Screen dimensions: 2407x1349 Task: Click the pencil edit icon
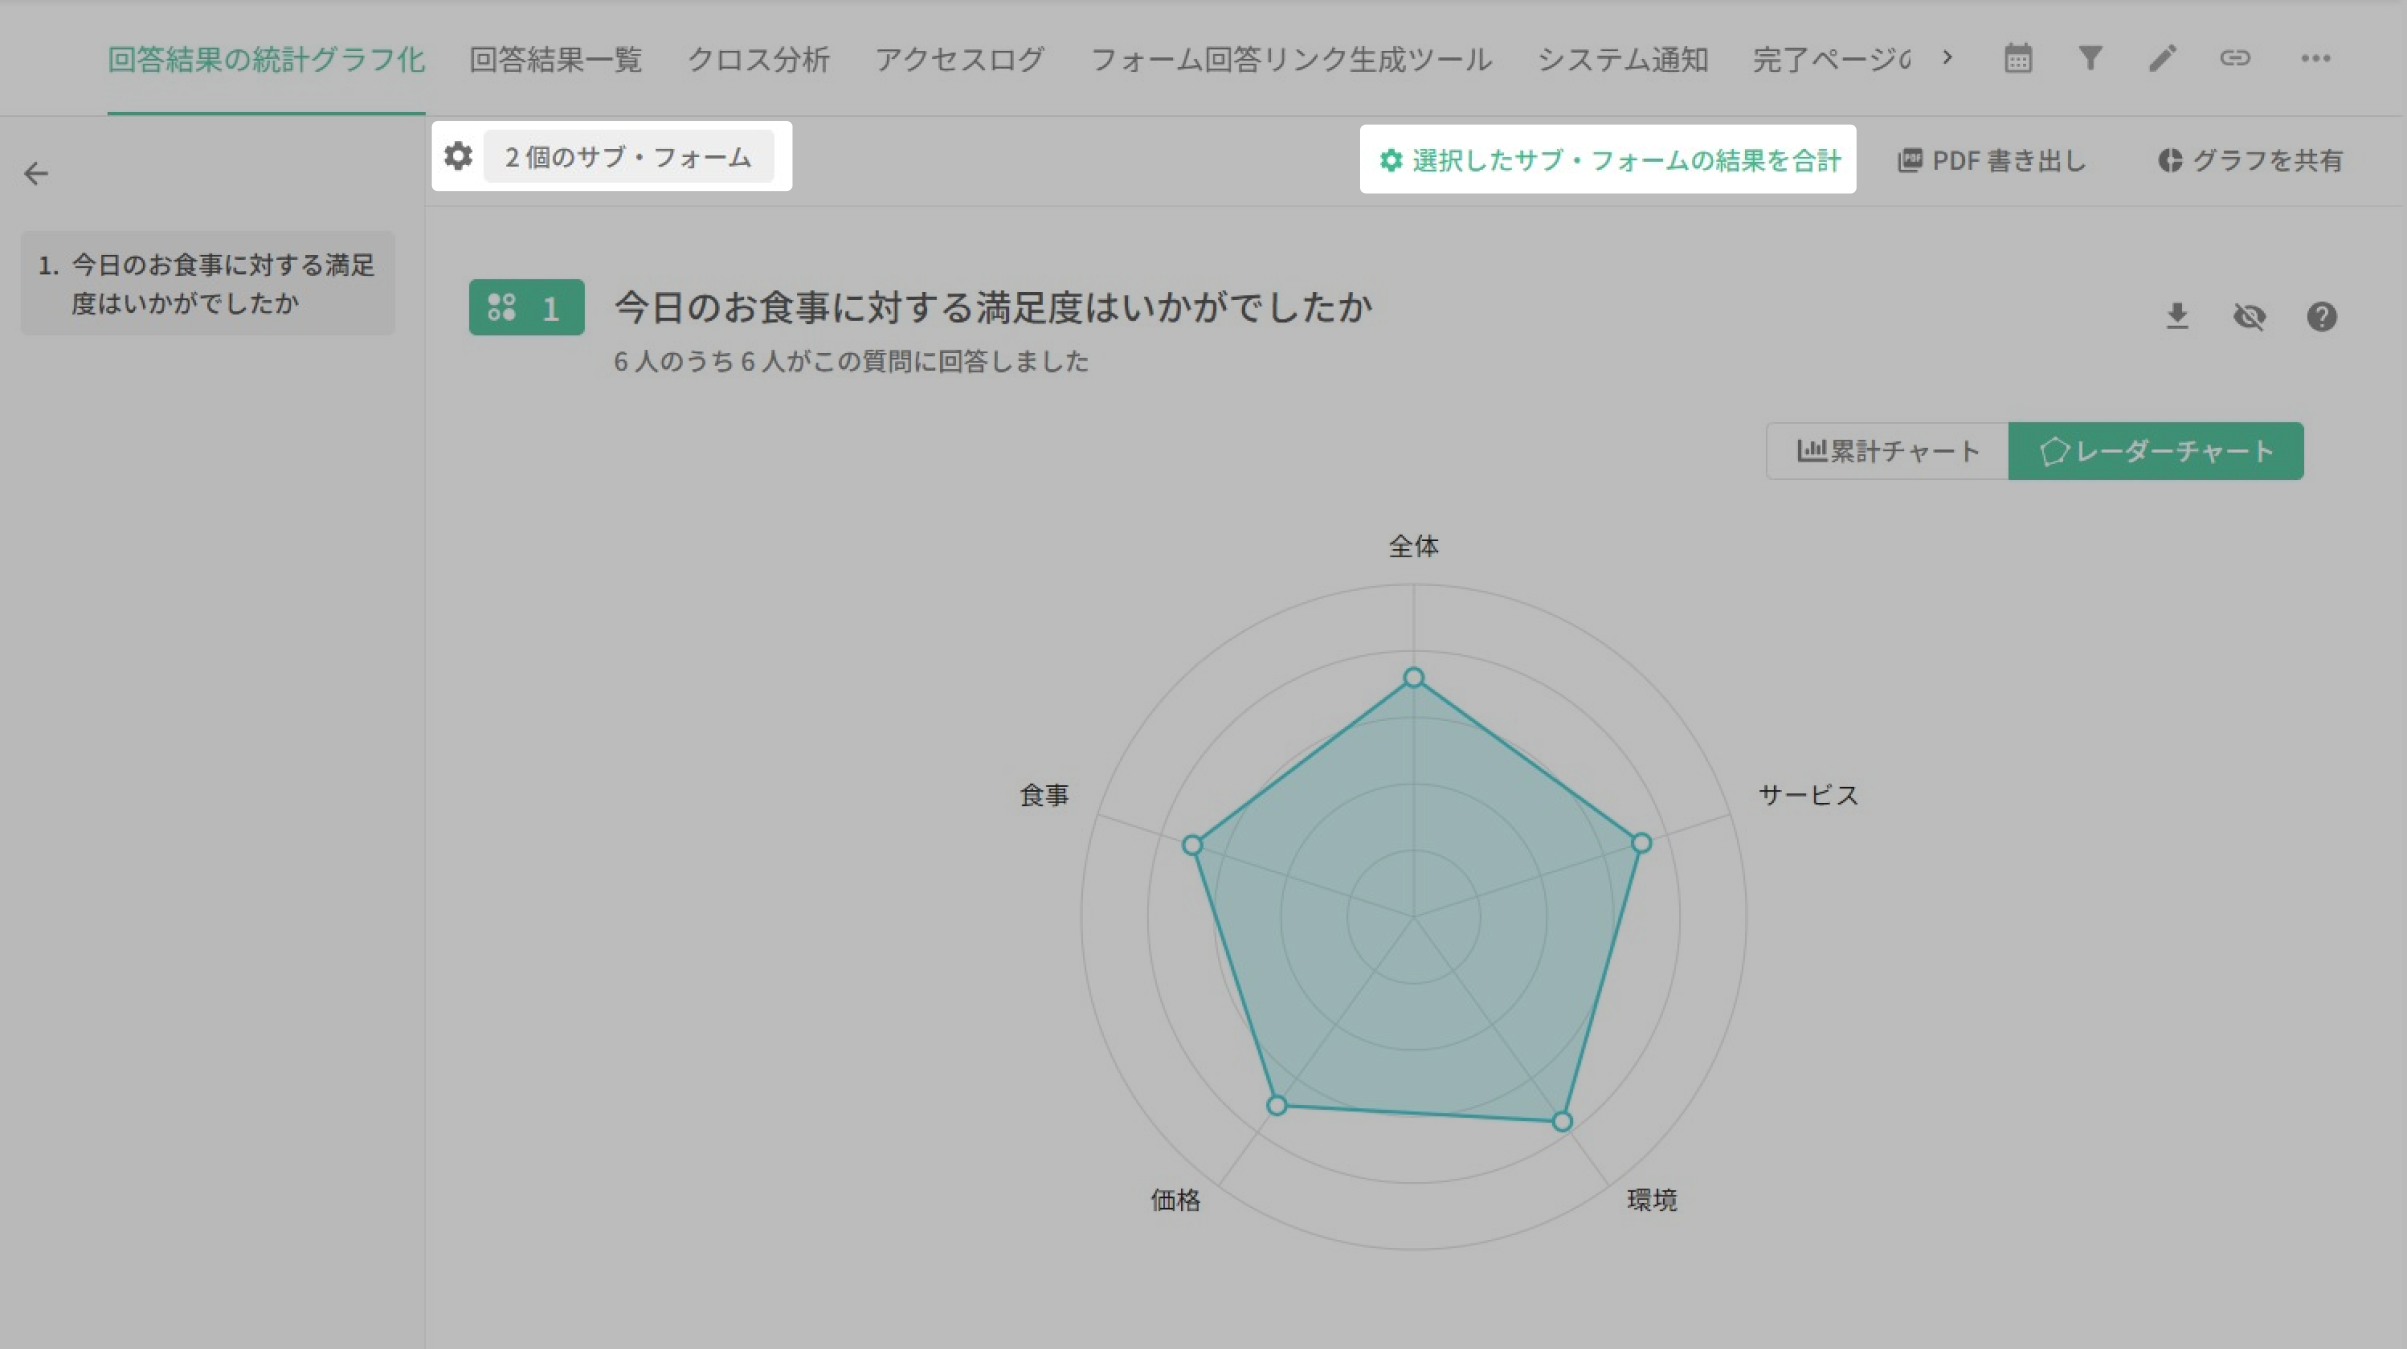point(2162,58)
